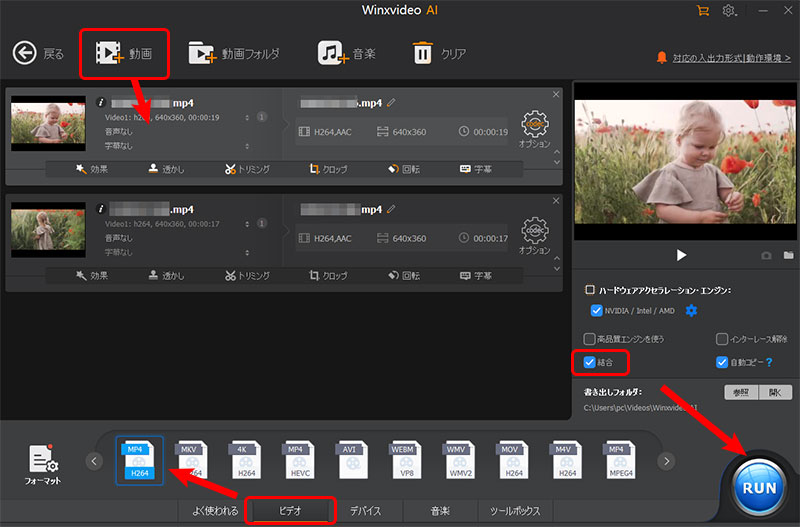The width and height of the screenshot is (800, 527).
Task: Open the 動画フォルダ add folder option
Action: pyautogui.click(x=234, y=53)
